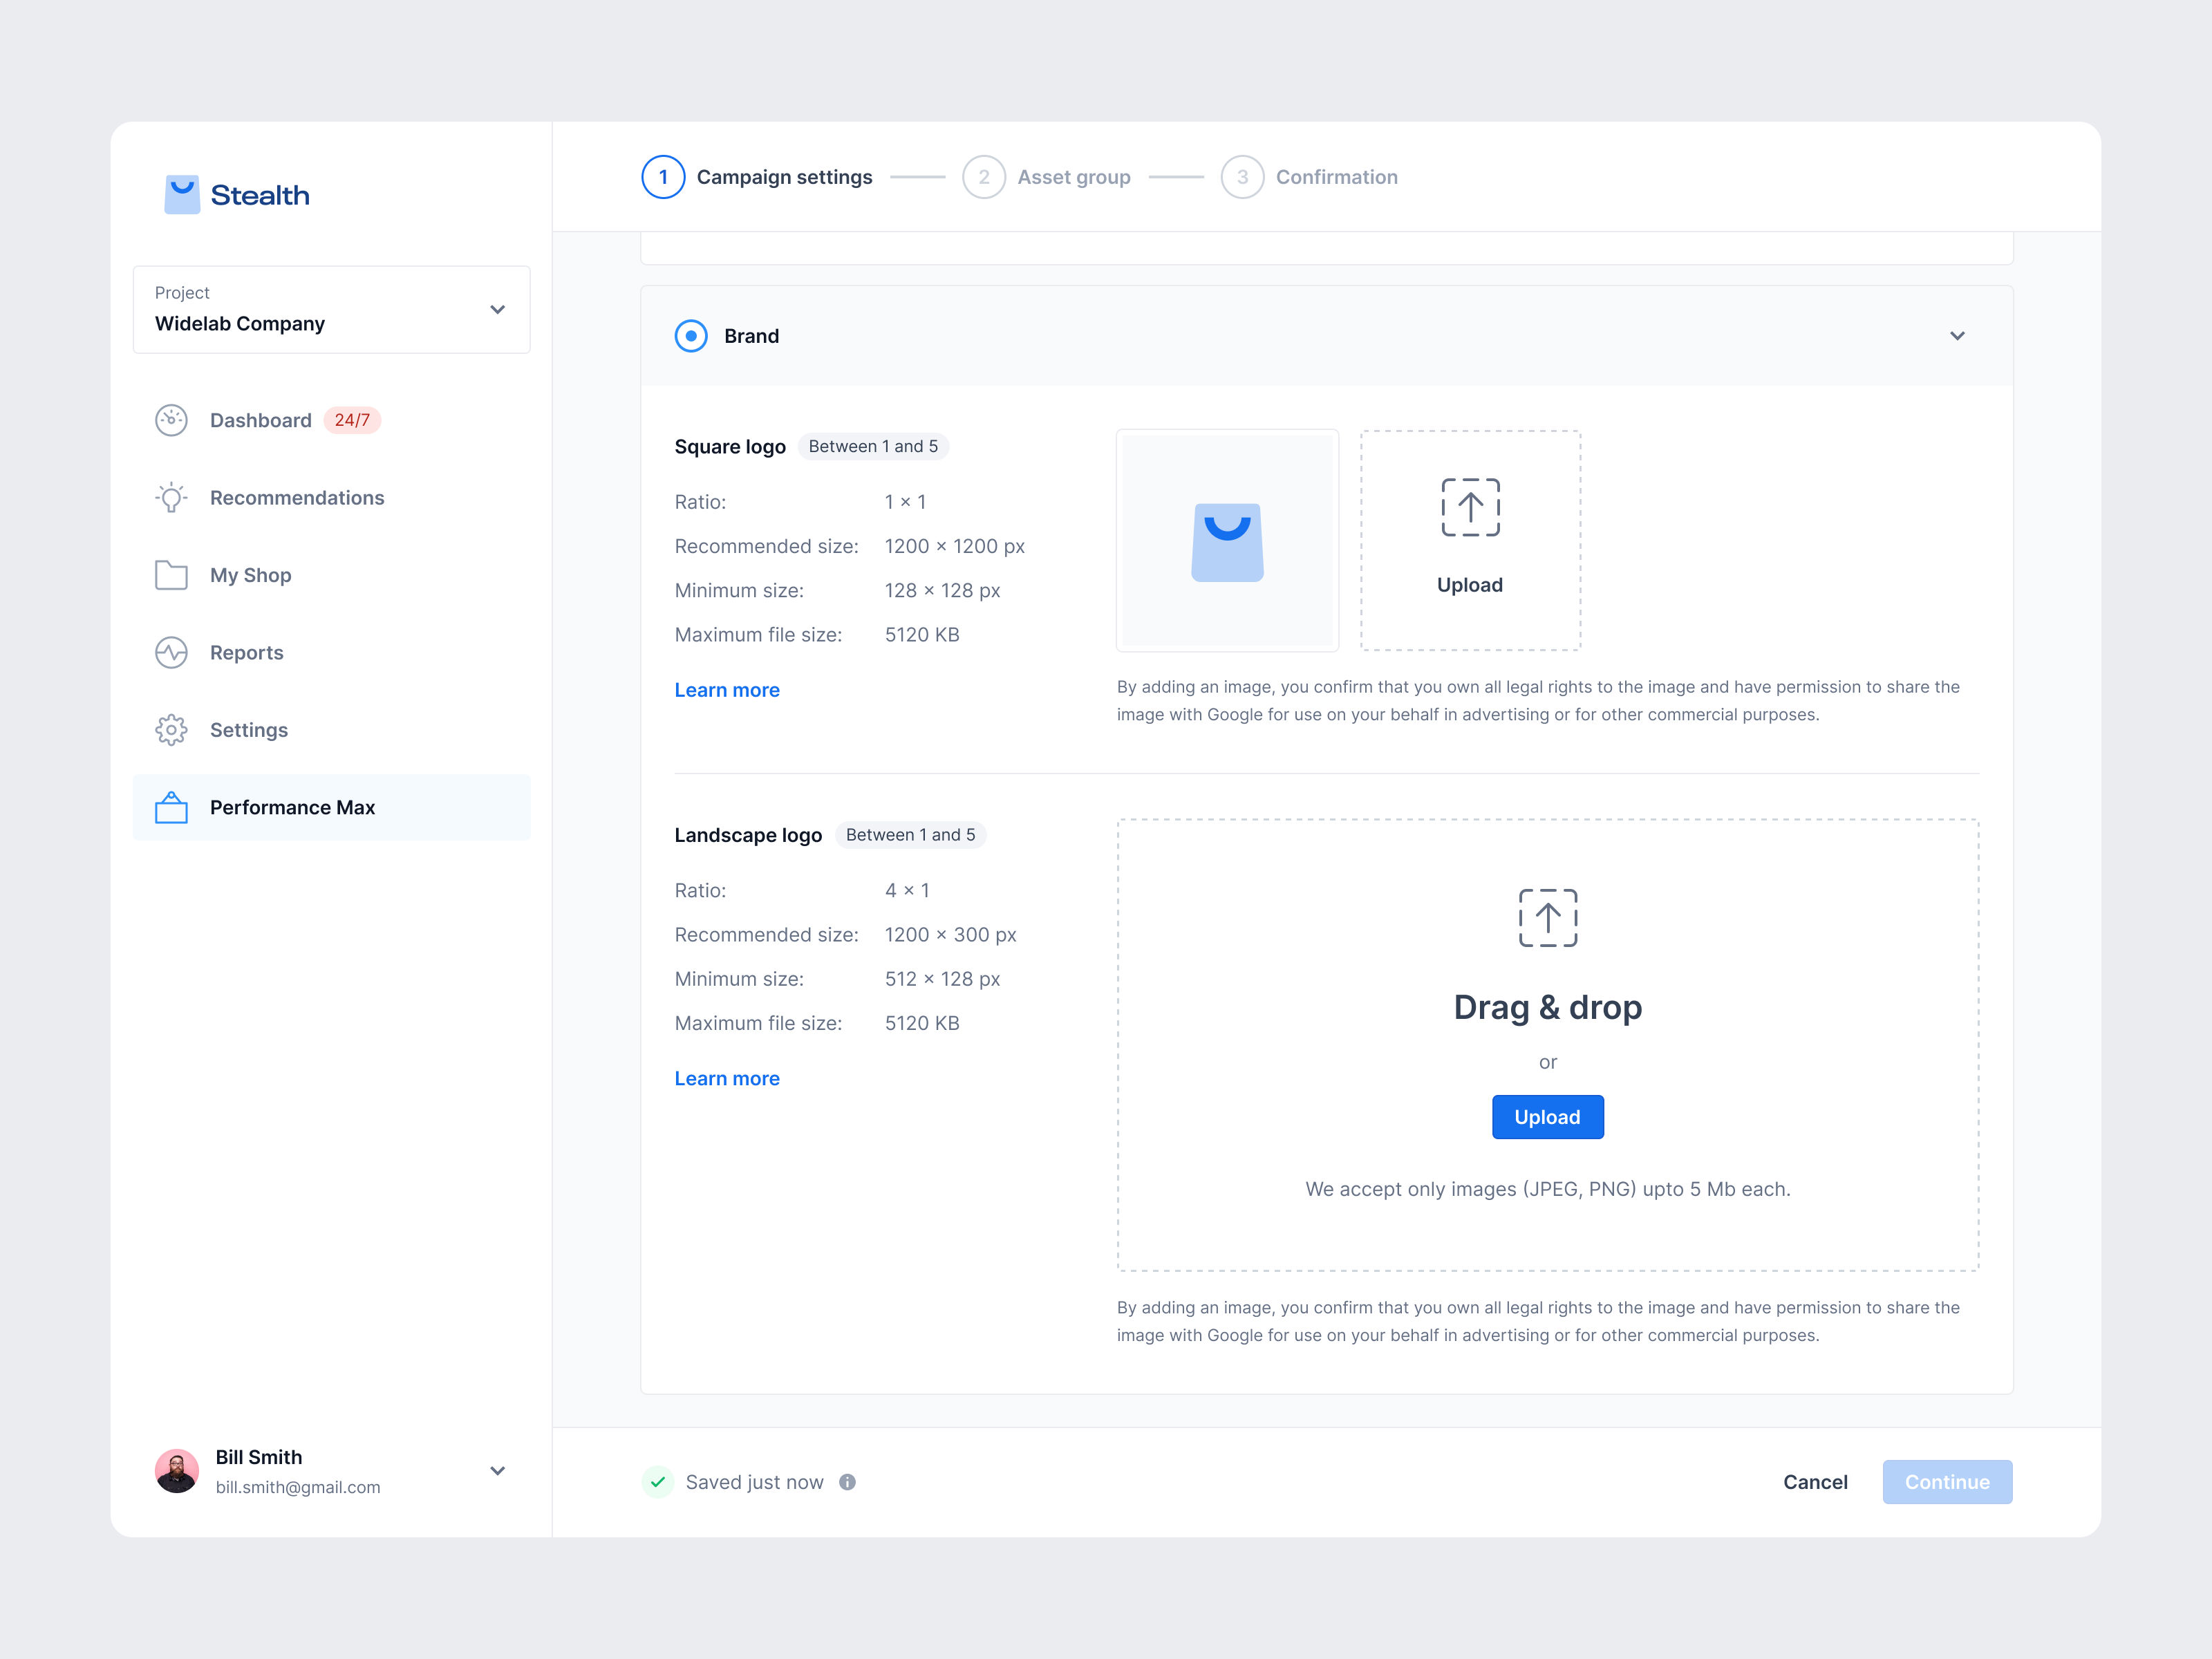Click the uploaded square logo thumbnail
Screen dimensions: 2212x1659
pyautogui.click(x=1228, y=541)
